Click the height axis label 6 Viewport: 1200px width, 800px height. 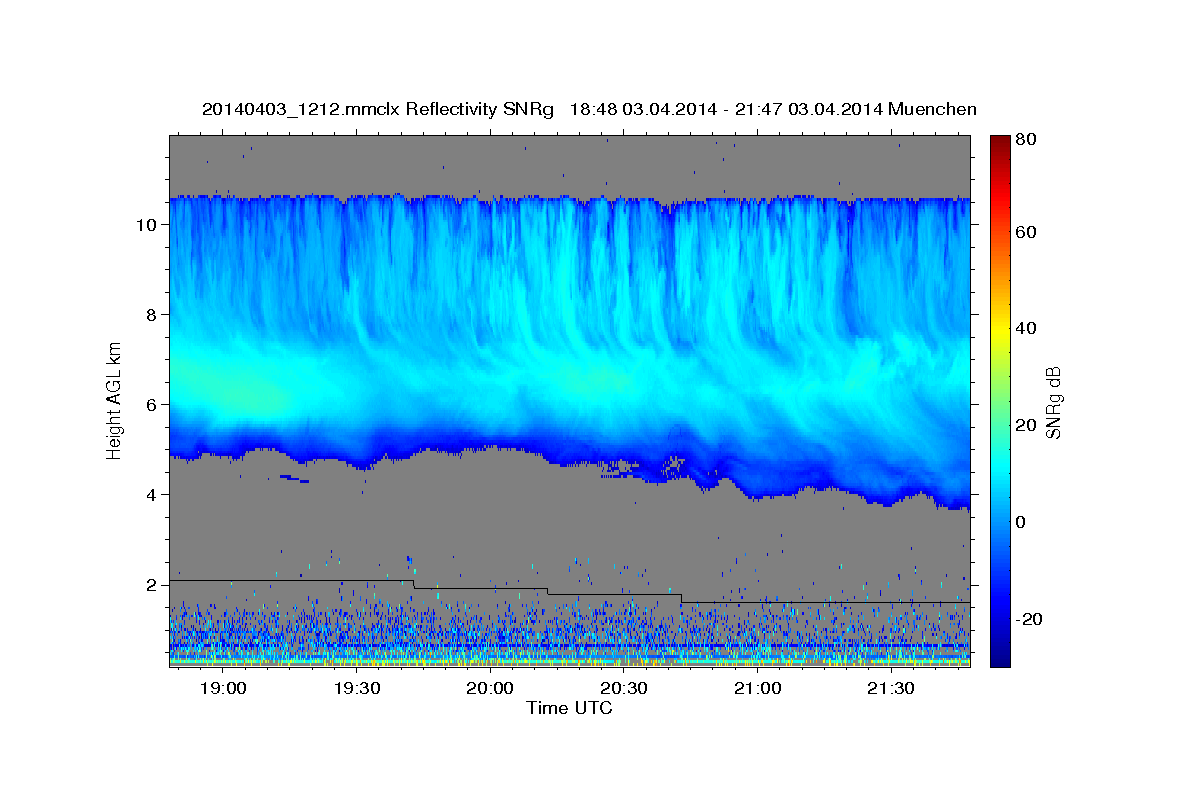tap(151, 405)
